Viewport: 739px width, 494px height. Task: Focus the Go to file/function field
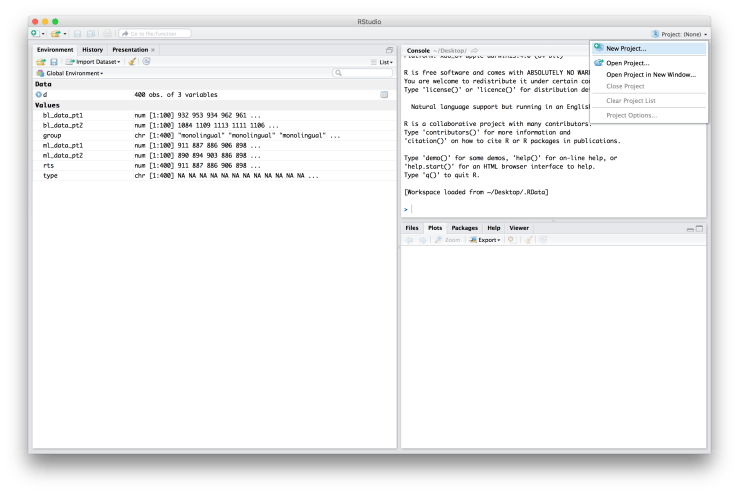coord(155,33)
